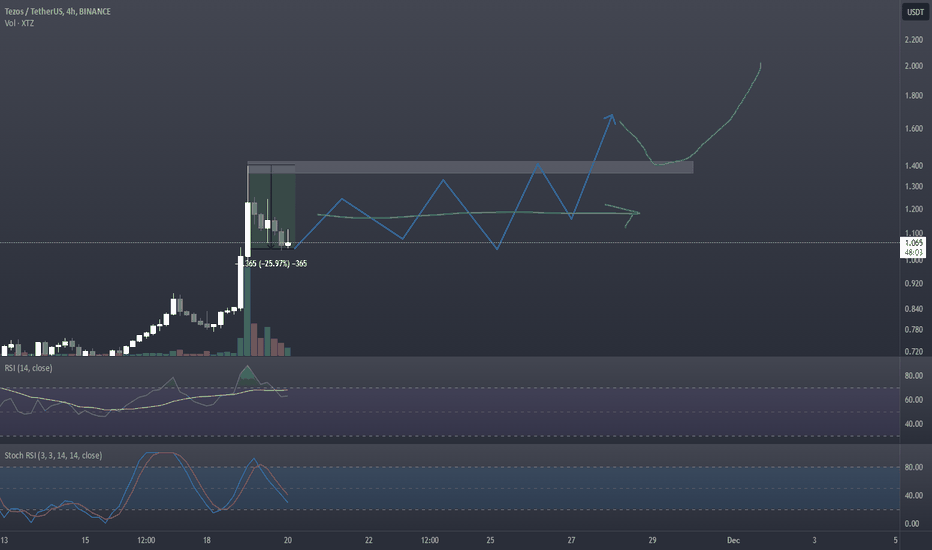Click the 1.800 price axis label
The image size is (932, 550).
(914, 96)
